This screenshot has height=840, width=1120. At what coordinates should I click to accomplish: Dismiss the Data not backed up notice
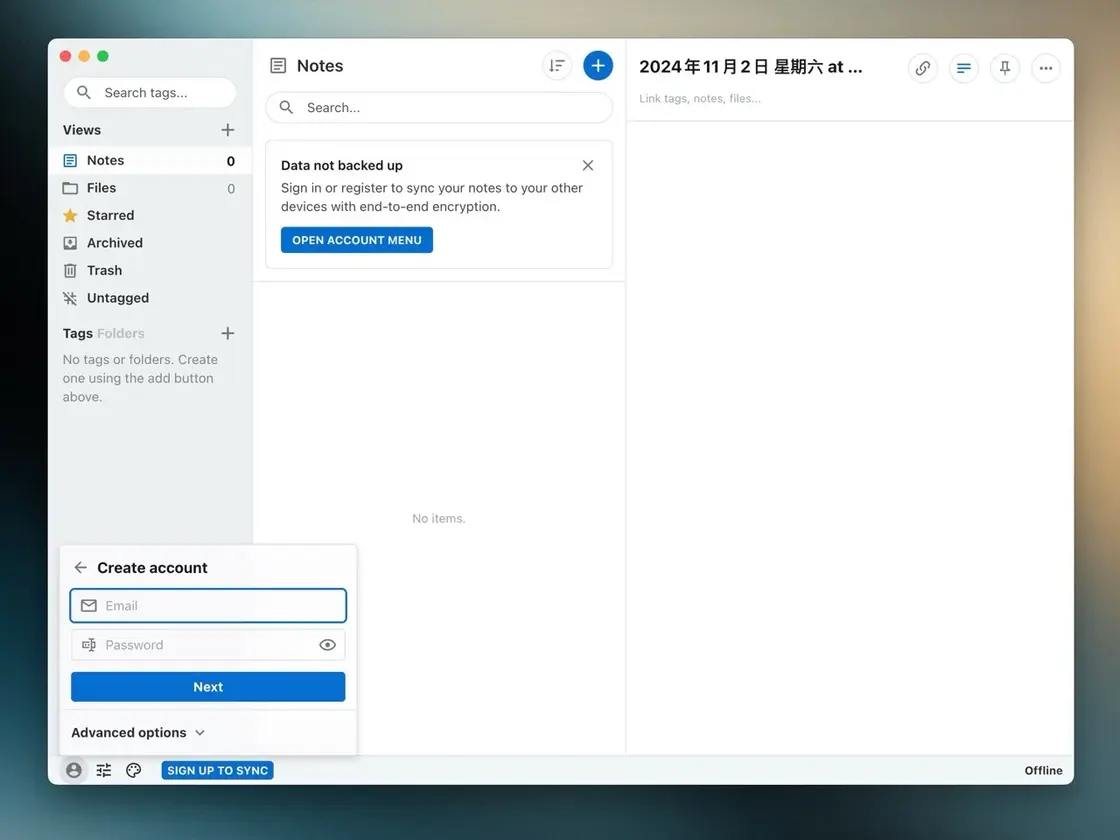click(588, 165)
